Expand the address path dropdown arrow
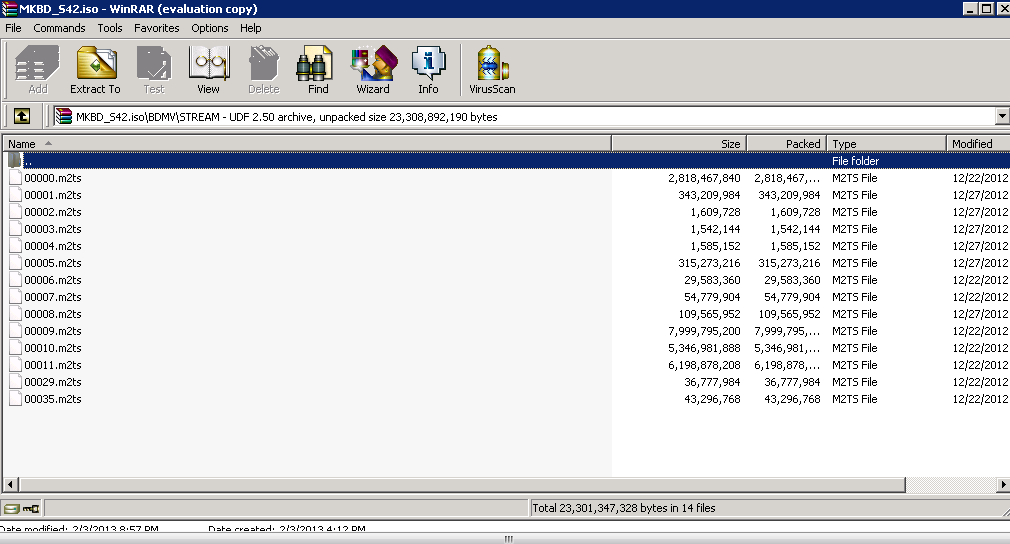The image size is (1010, 544). (1002, 117)
